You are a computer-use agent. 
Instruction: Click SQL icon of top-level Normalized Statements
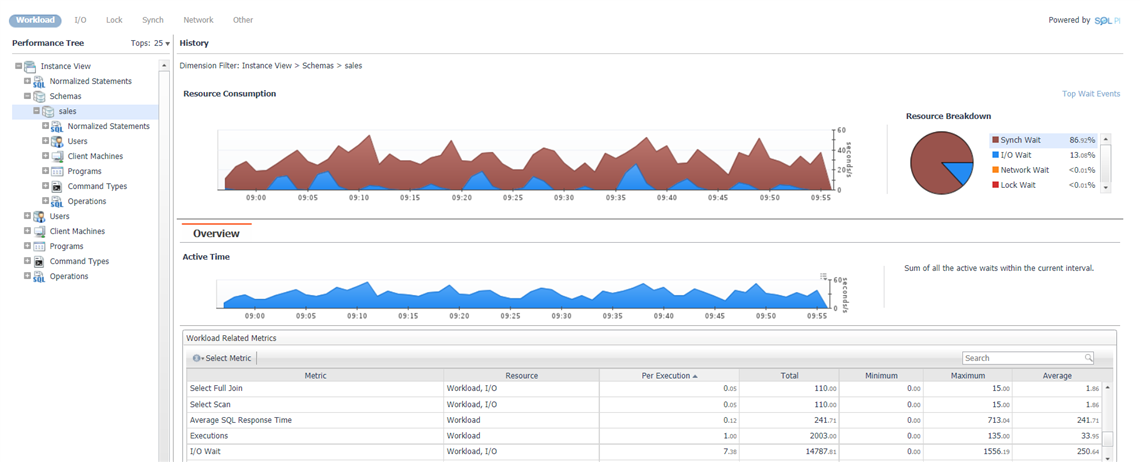pos(39,81)
